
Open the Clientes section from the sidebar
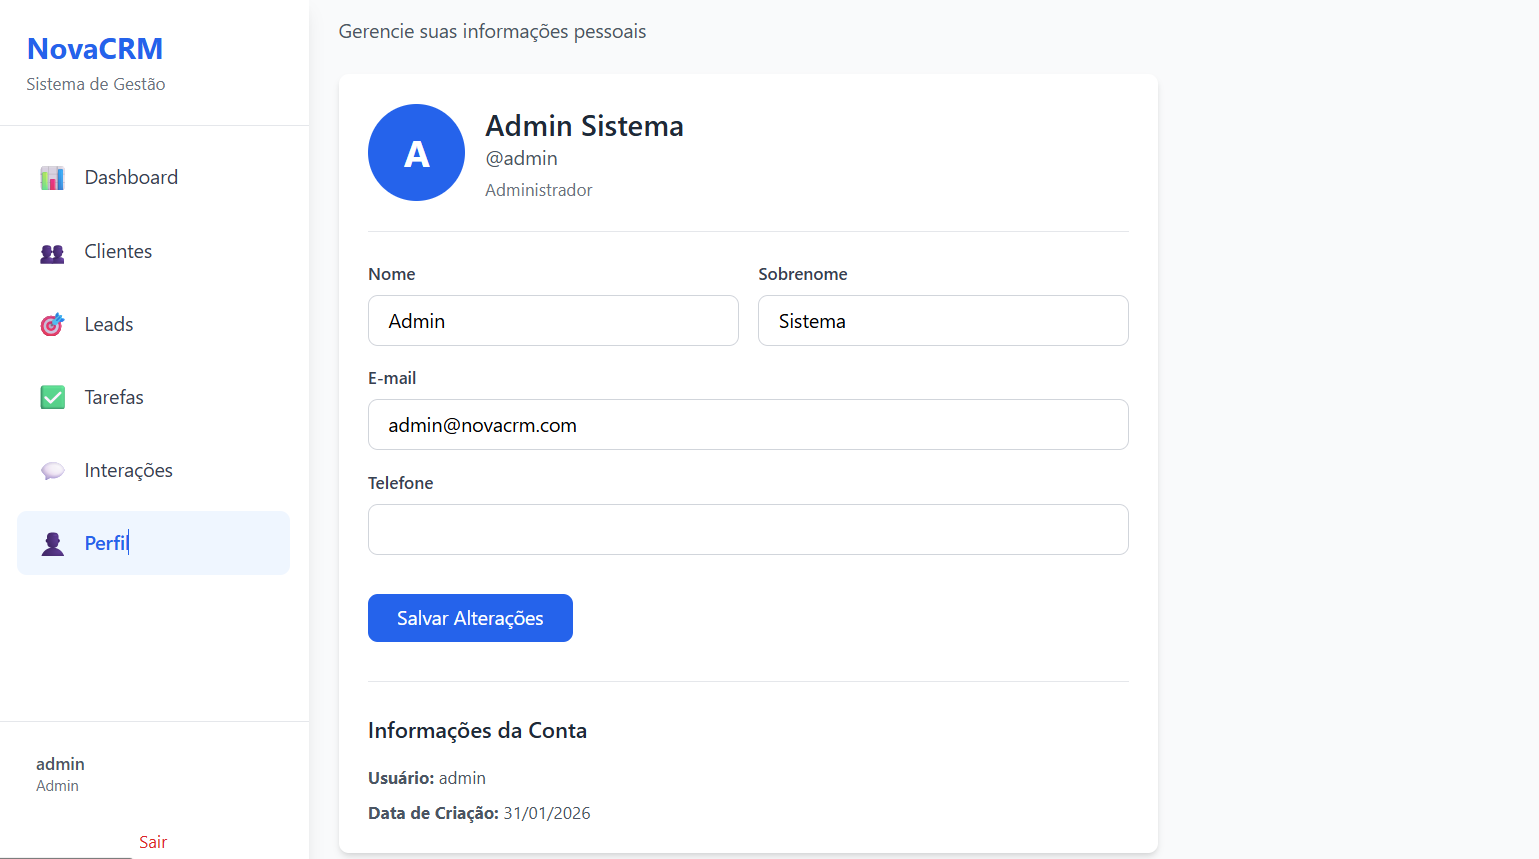coord(117,251)
